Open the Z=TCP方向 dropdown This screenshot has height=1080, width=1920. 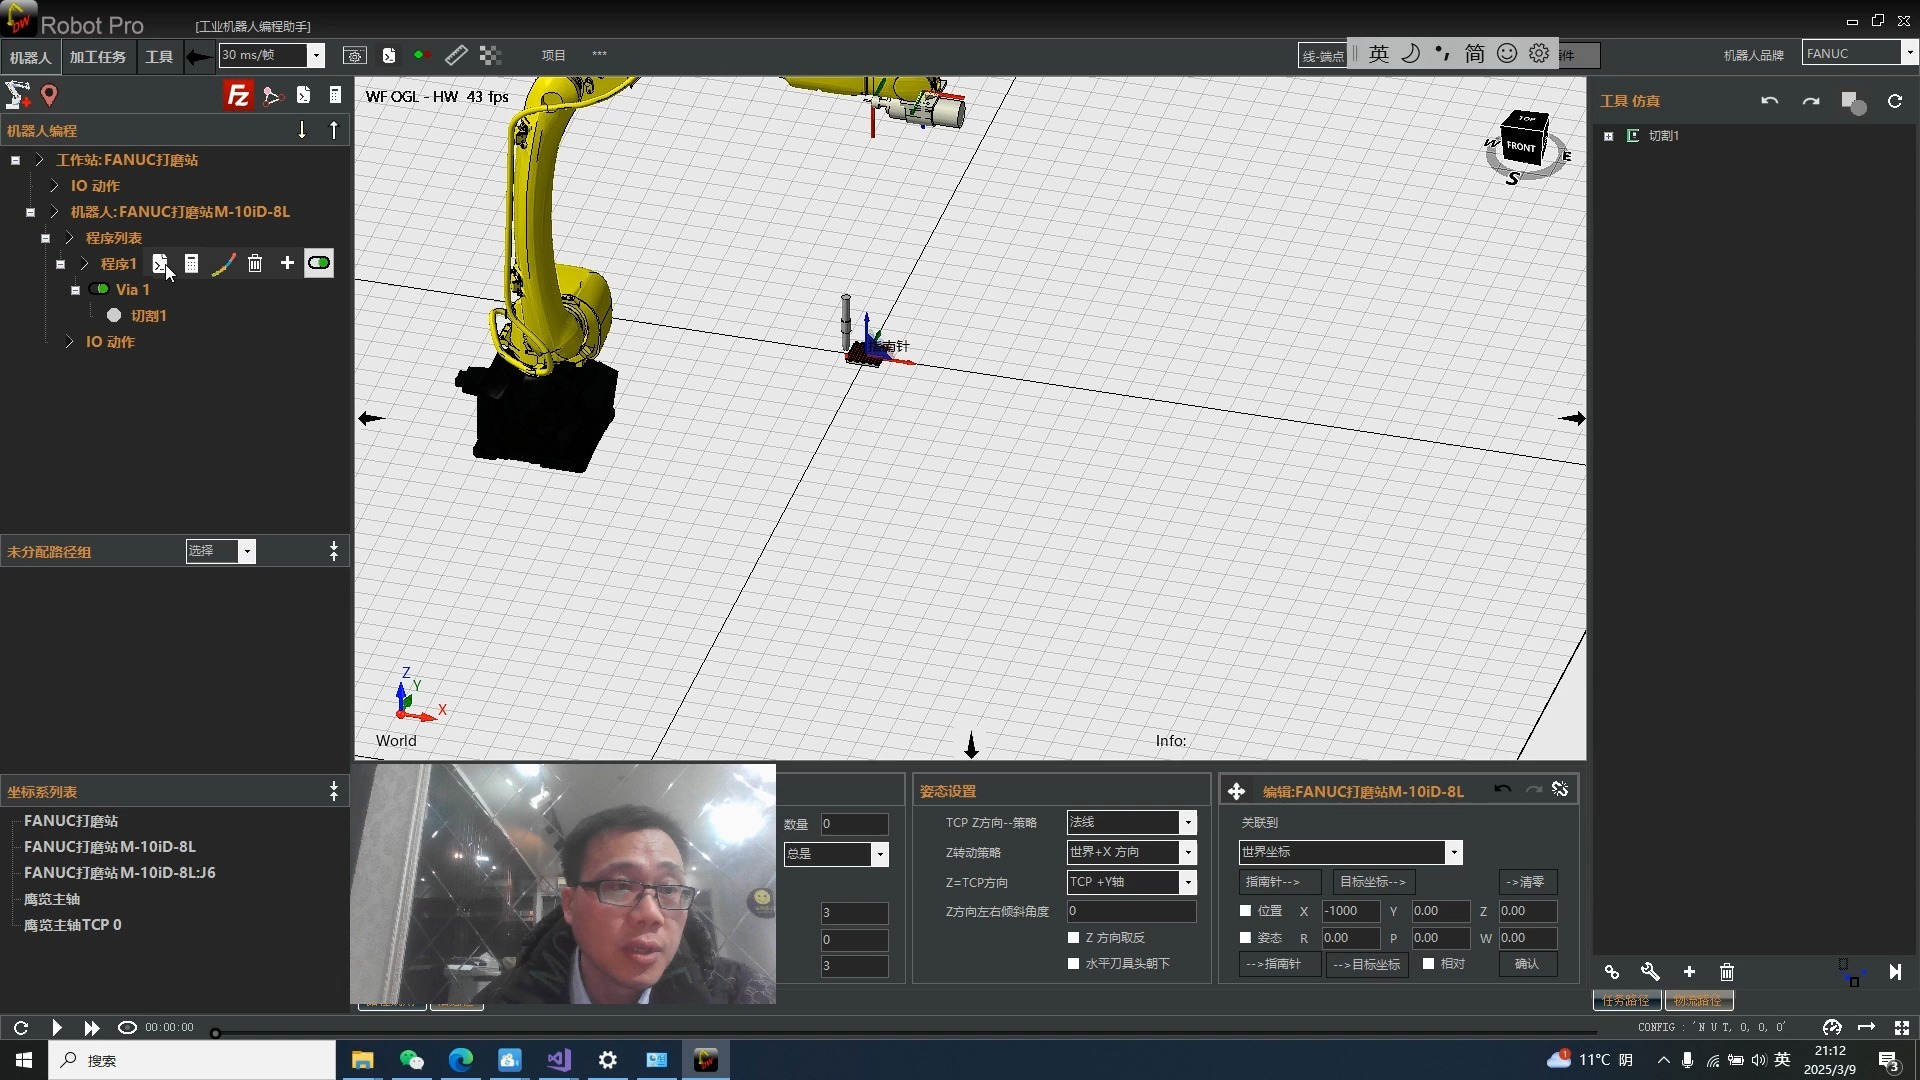(x=1188, y=882)
